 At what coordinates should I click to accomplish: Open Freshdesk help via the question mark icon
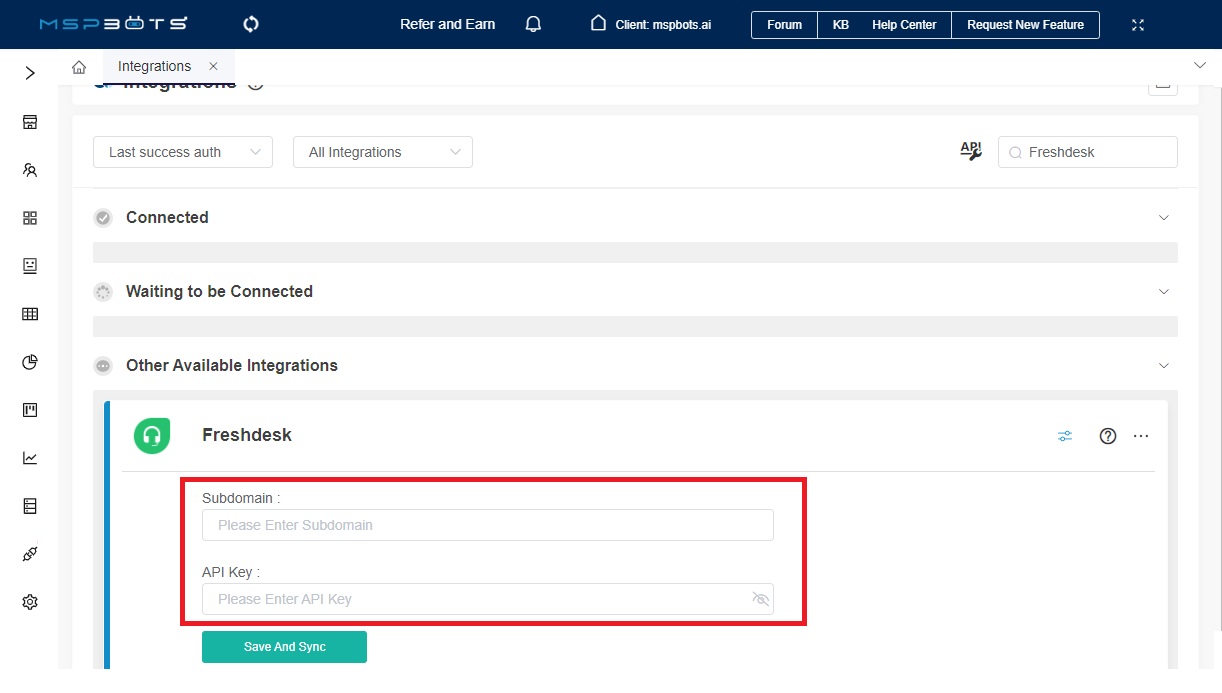1107,435
